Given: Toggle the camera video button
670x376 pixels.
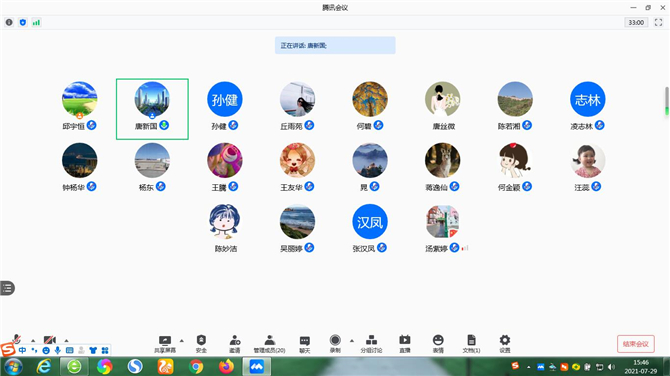Looking at the screenshot, I should coord(50,340).
